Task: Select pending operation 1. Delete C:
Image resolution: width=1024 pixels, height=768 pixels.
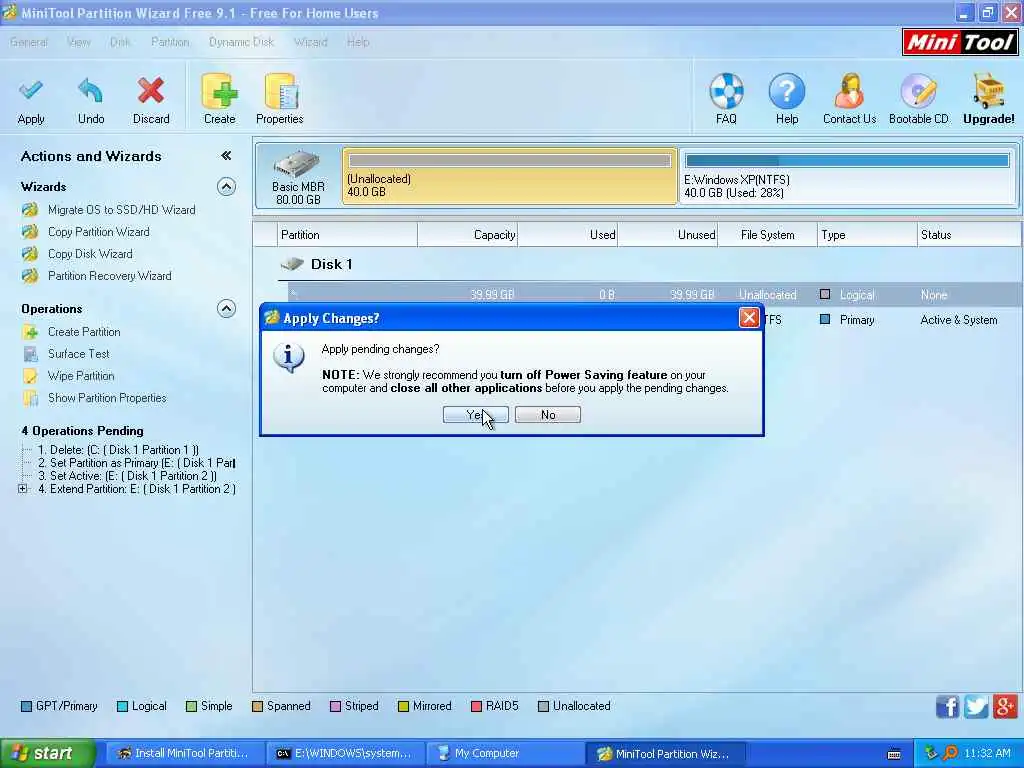Action: coord(118,450)
